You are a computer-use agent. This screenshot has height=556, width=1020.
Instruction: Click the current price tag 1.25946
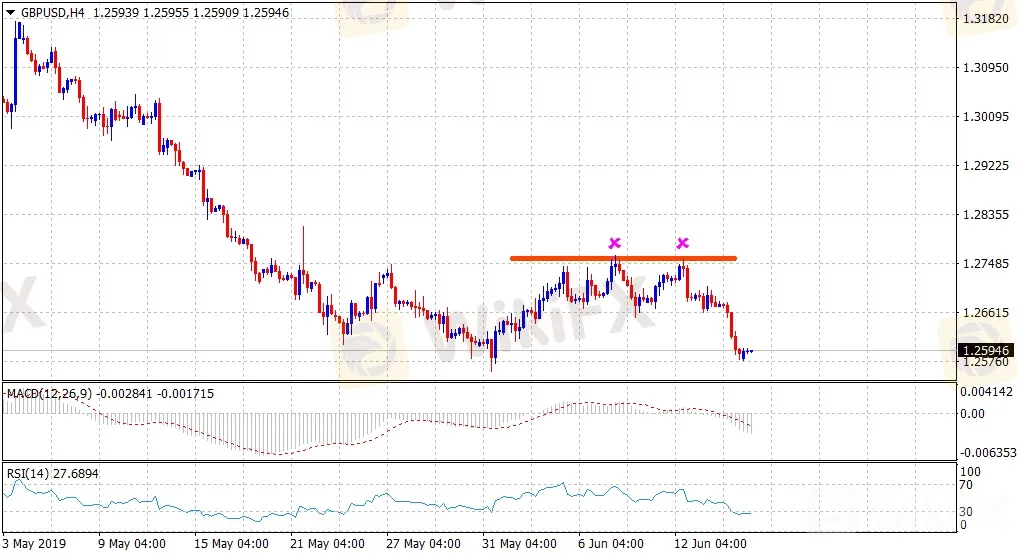(985, 350)
